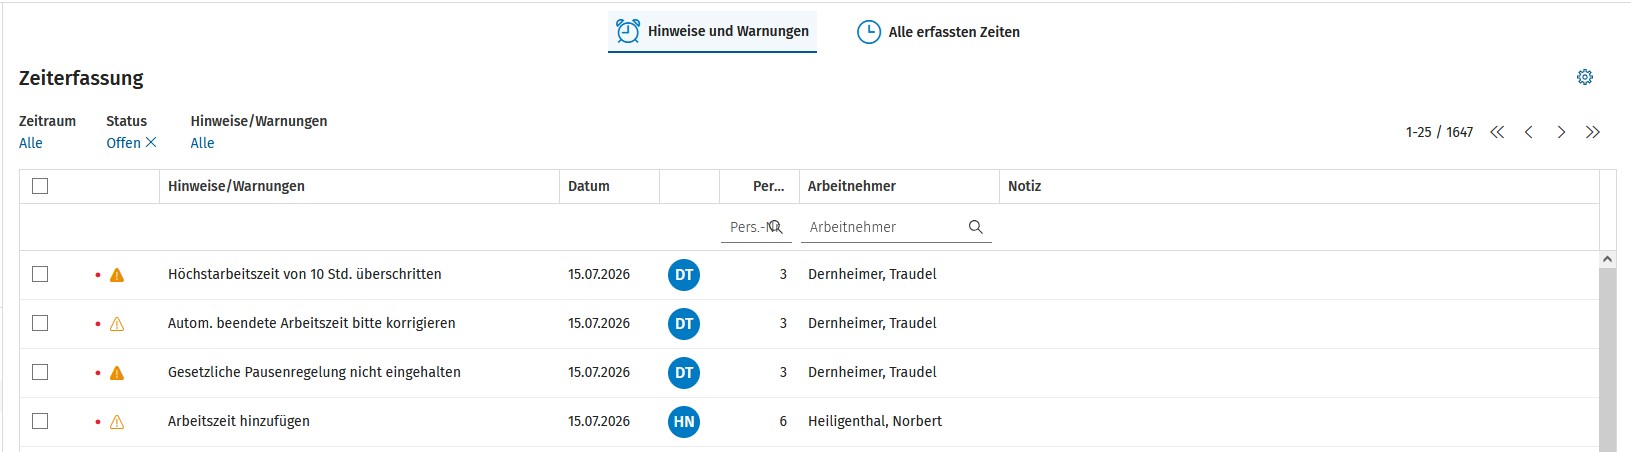Click the Notiz column header

coord(1299,186)
